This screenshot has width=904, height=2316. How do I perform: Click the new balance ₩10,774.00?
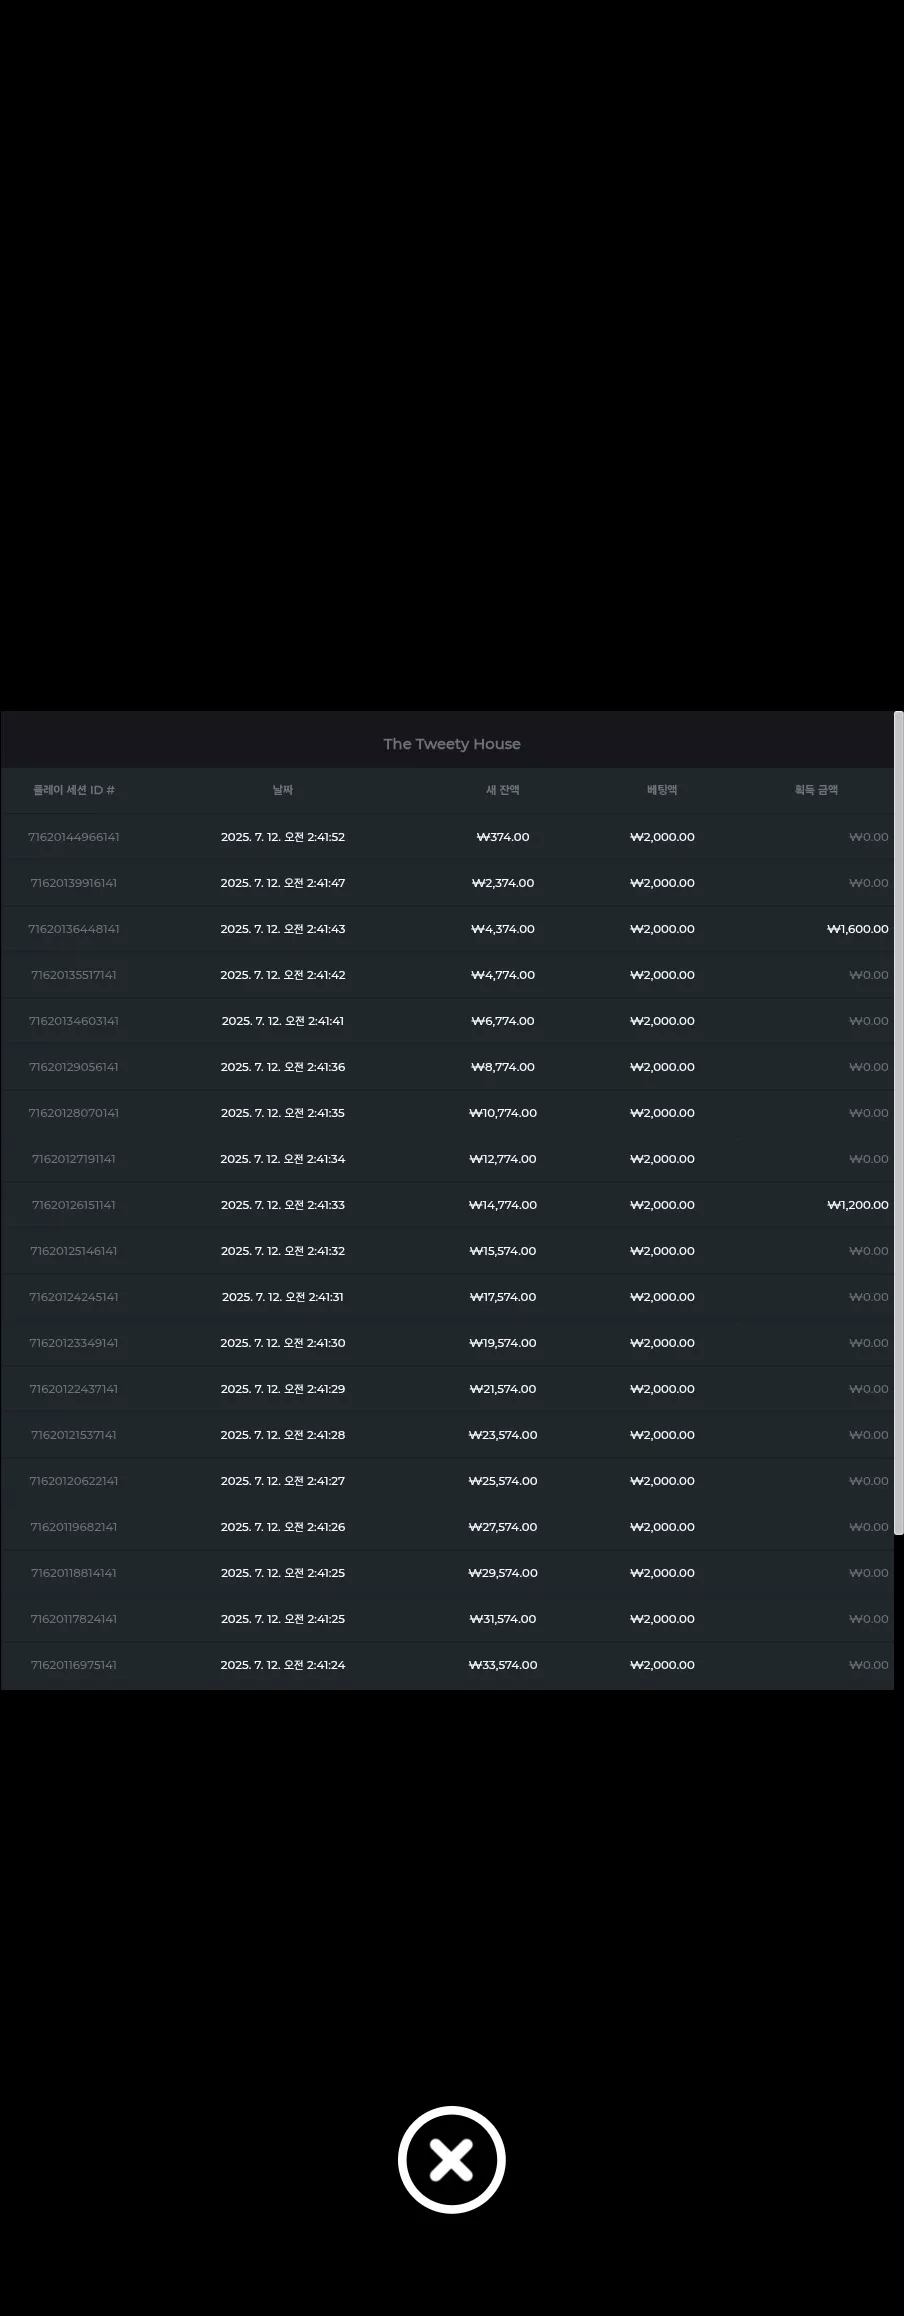tap(503, 1113)
